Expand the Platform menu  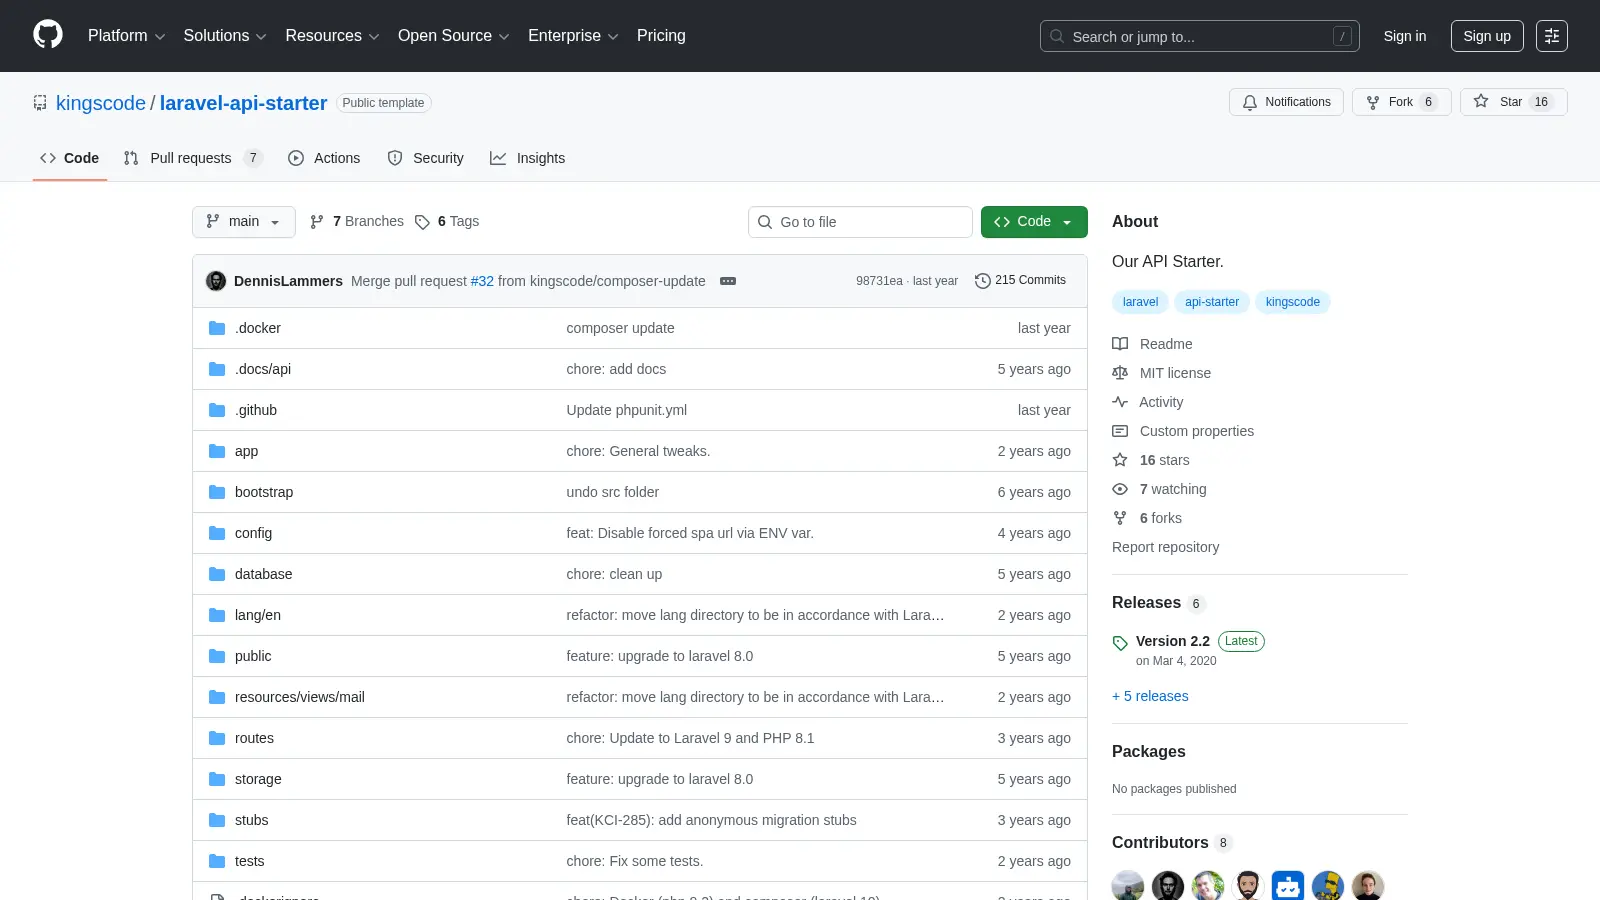tap(126, 36)
